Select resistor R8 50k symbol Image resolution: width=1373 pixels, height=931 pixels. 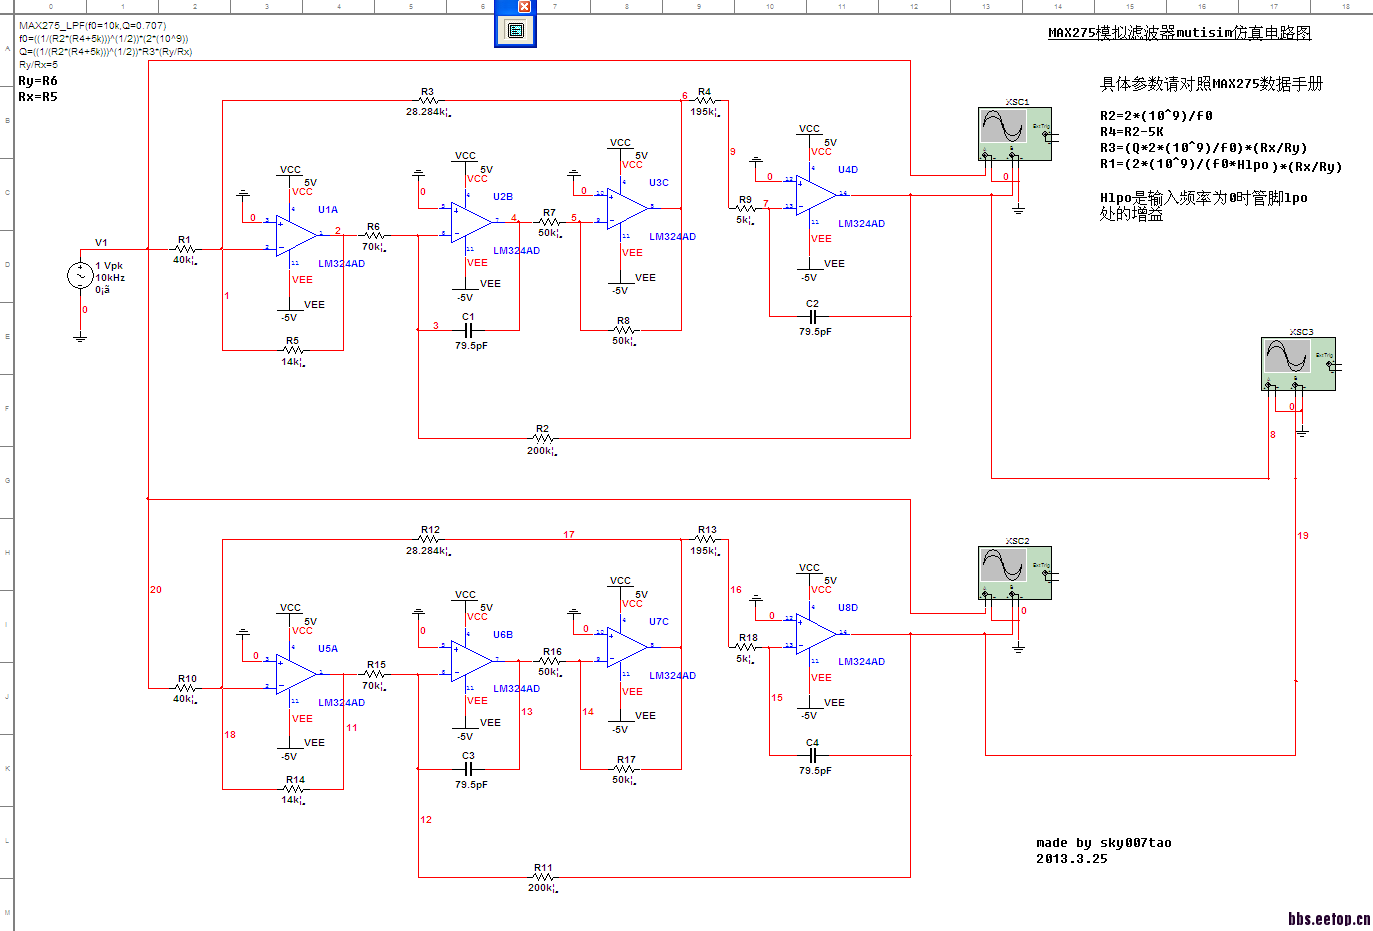click(624, 330)
